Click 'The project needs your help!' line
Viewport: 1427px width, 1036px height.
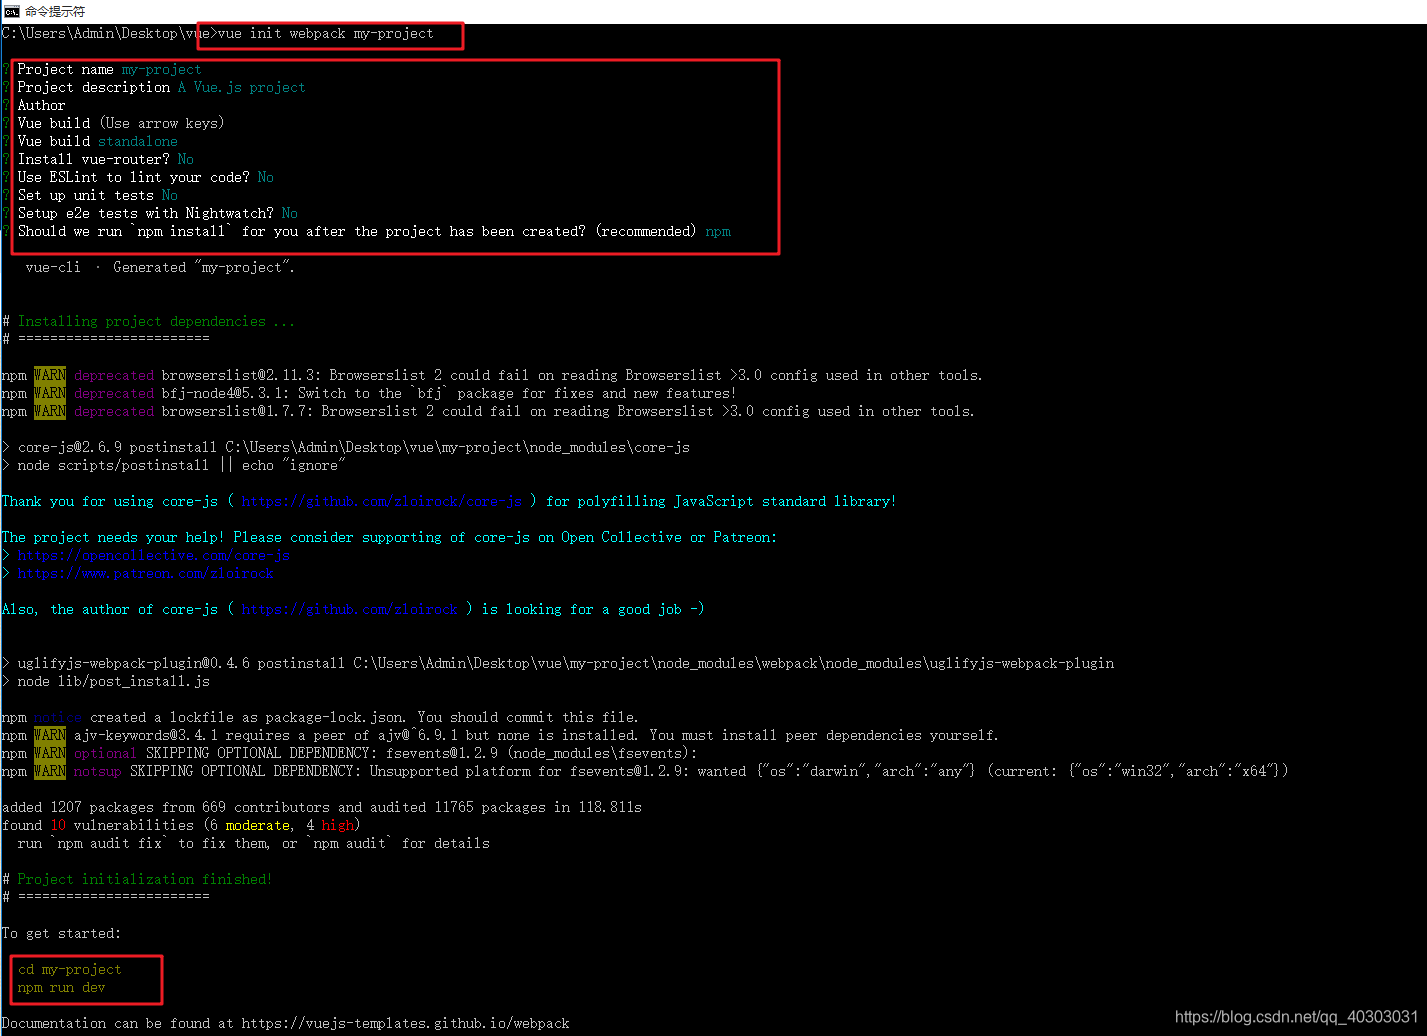coord(389,537)
